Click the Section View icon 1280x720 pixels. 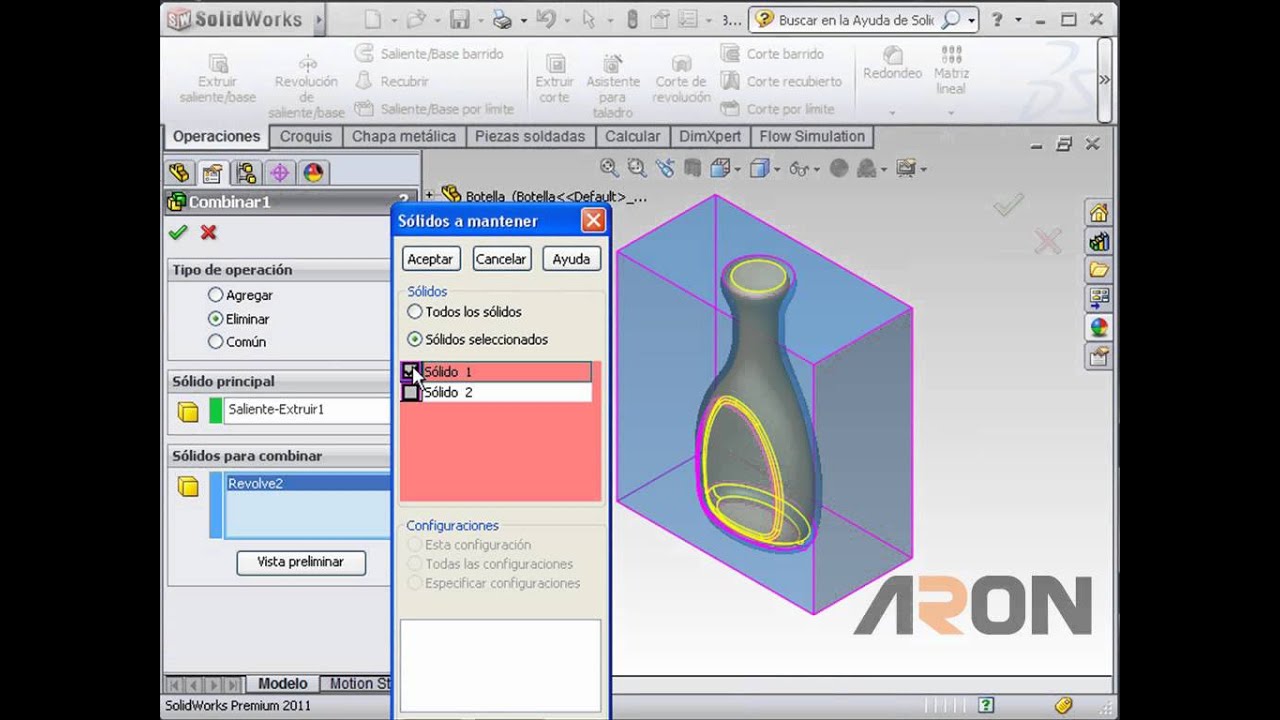tap(693, 168)
